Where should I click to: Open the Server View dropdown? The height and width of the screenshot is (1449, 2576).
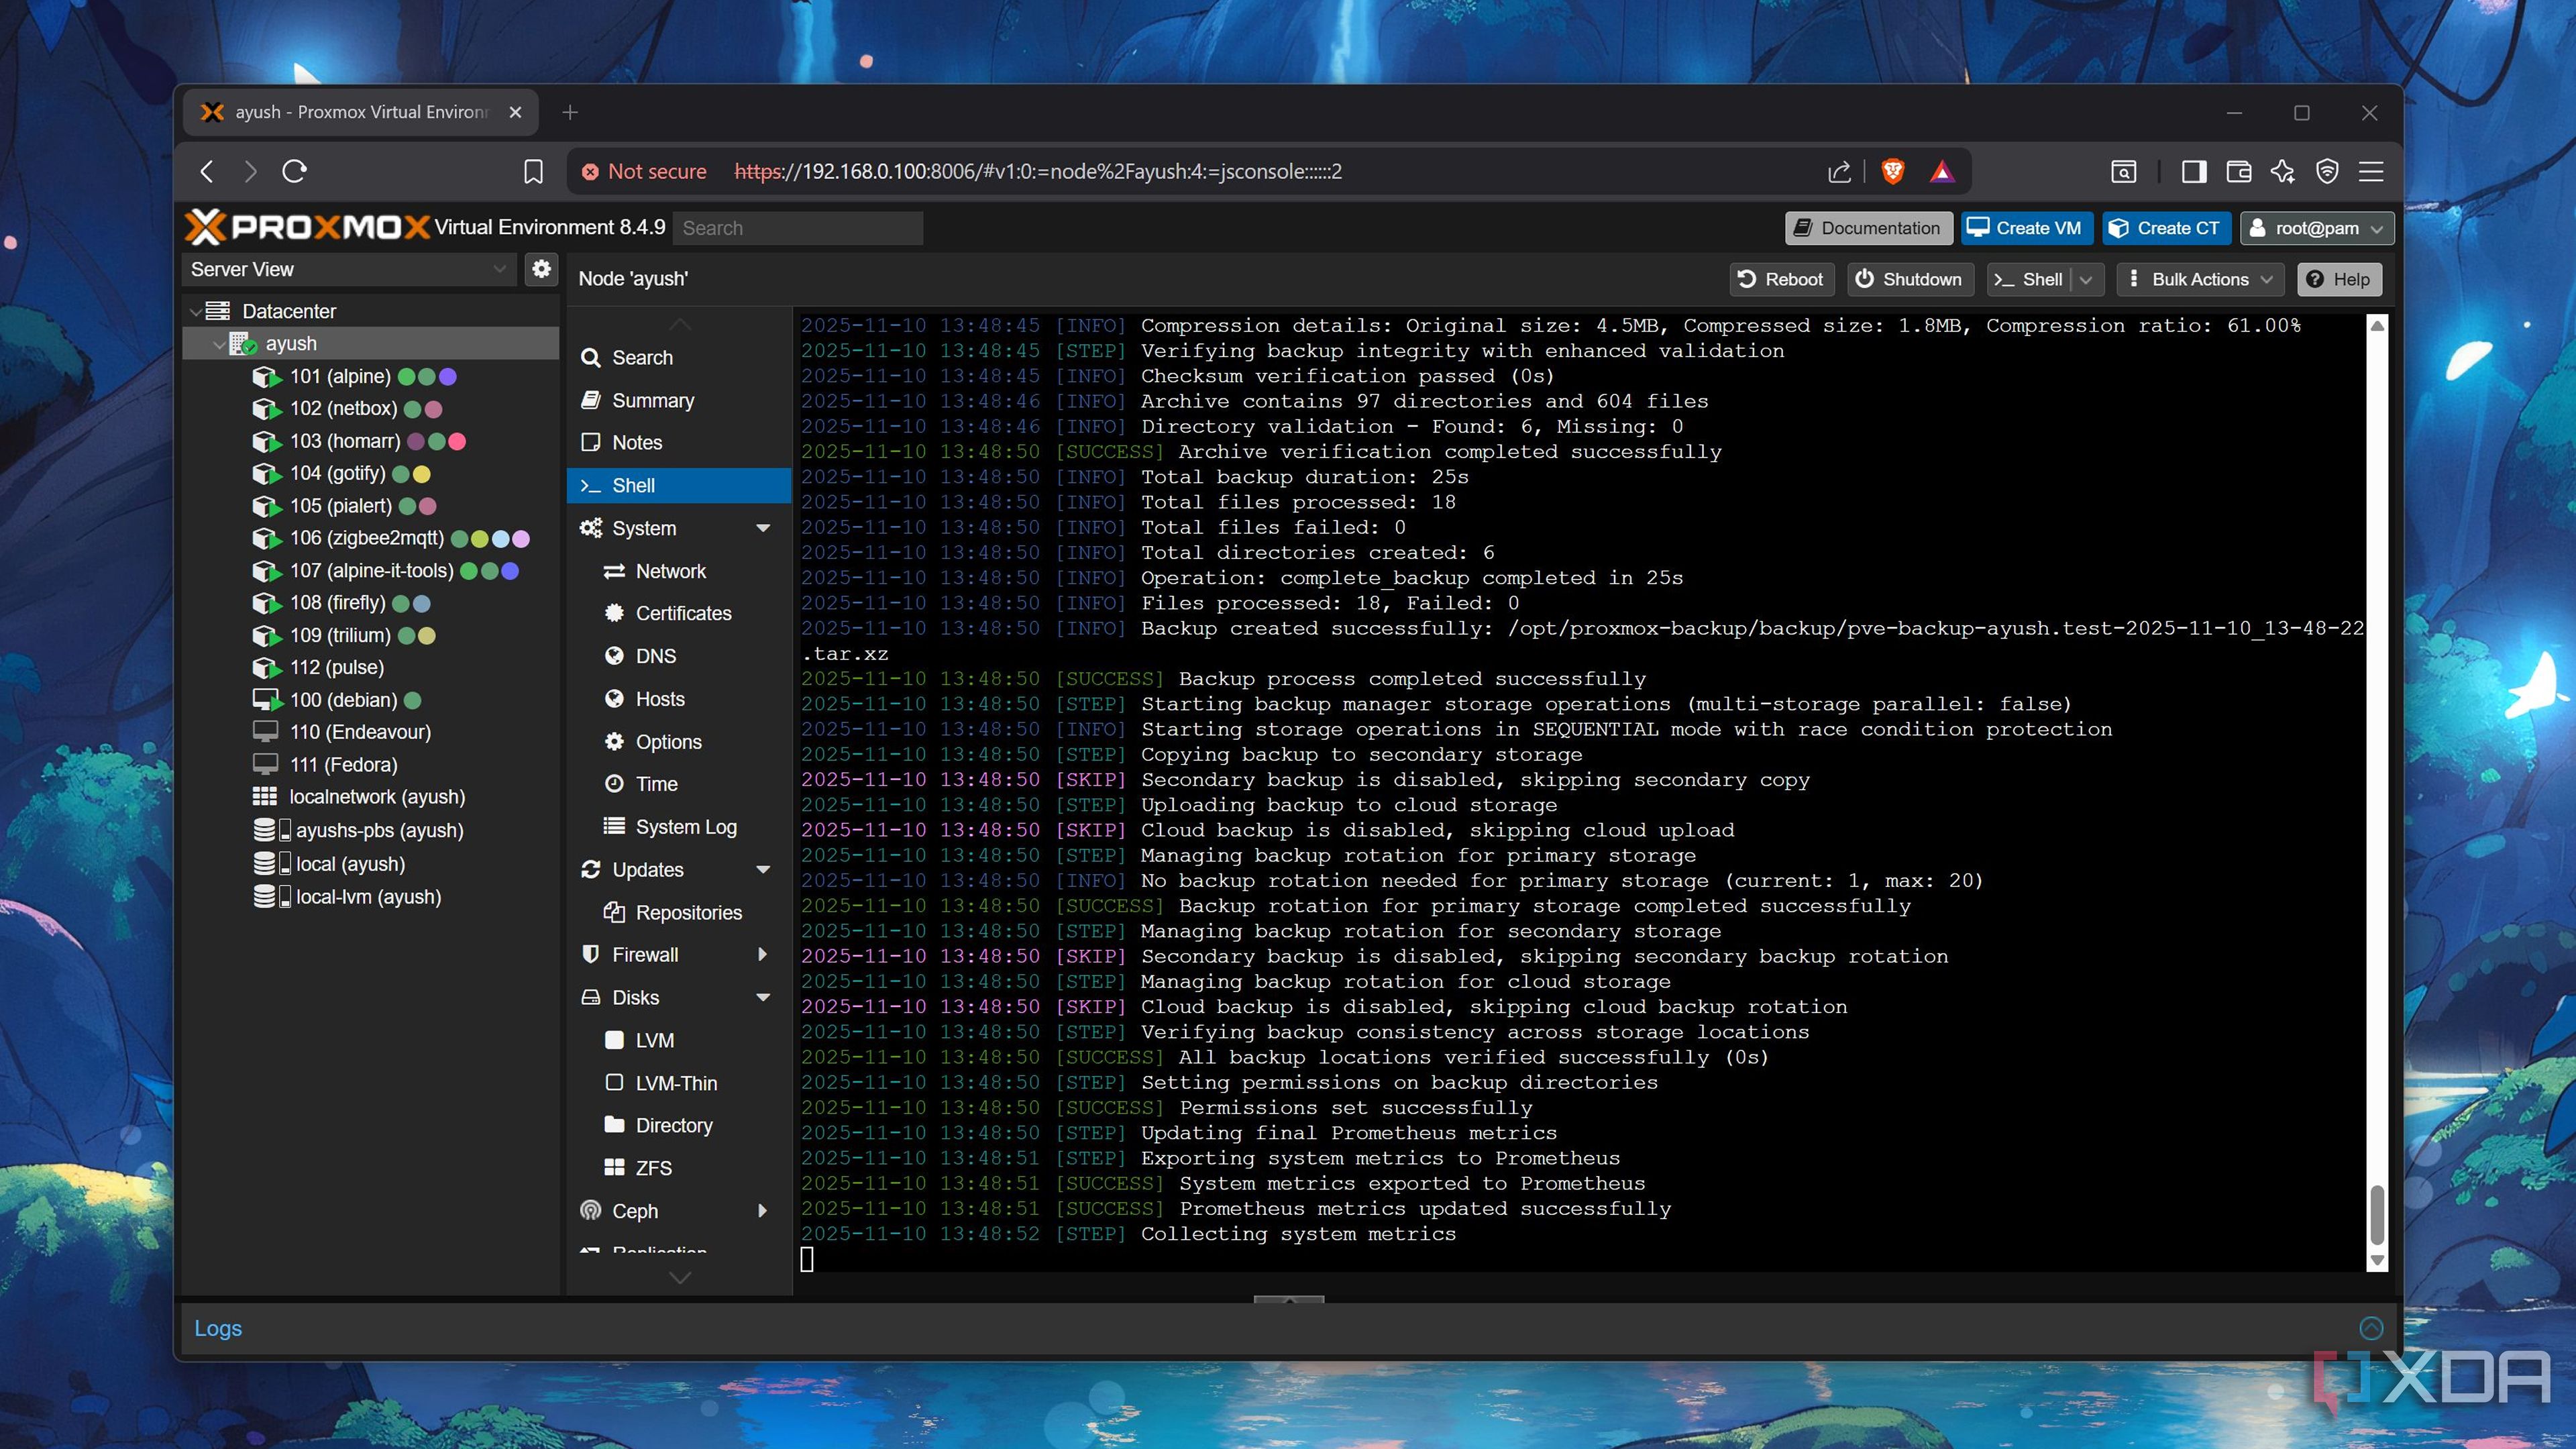(349, 269)
